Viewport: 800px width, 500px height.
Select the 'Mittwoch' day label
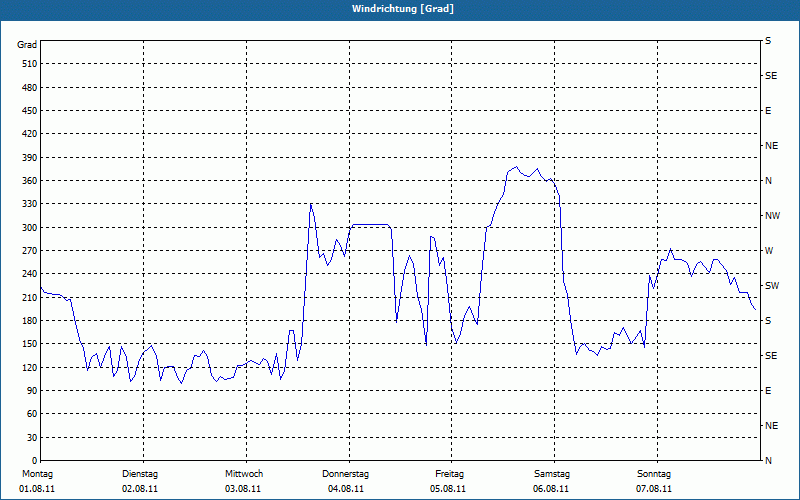tap(244, 474)
